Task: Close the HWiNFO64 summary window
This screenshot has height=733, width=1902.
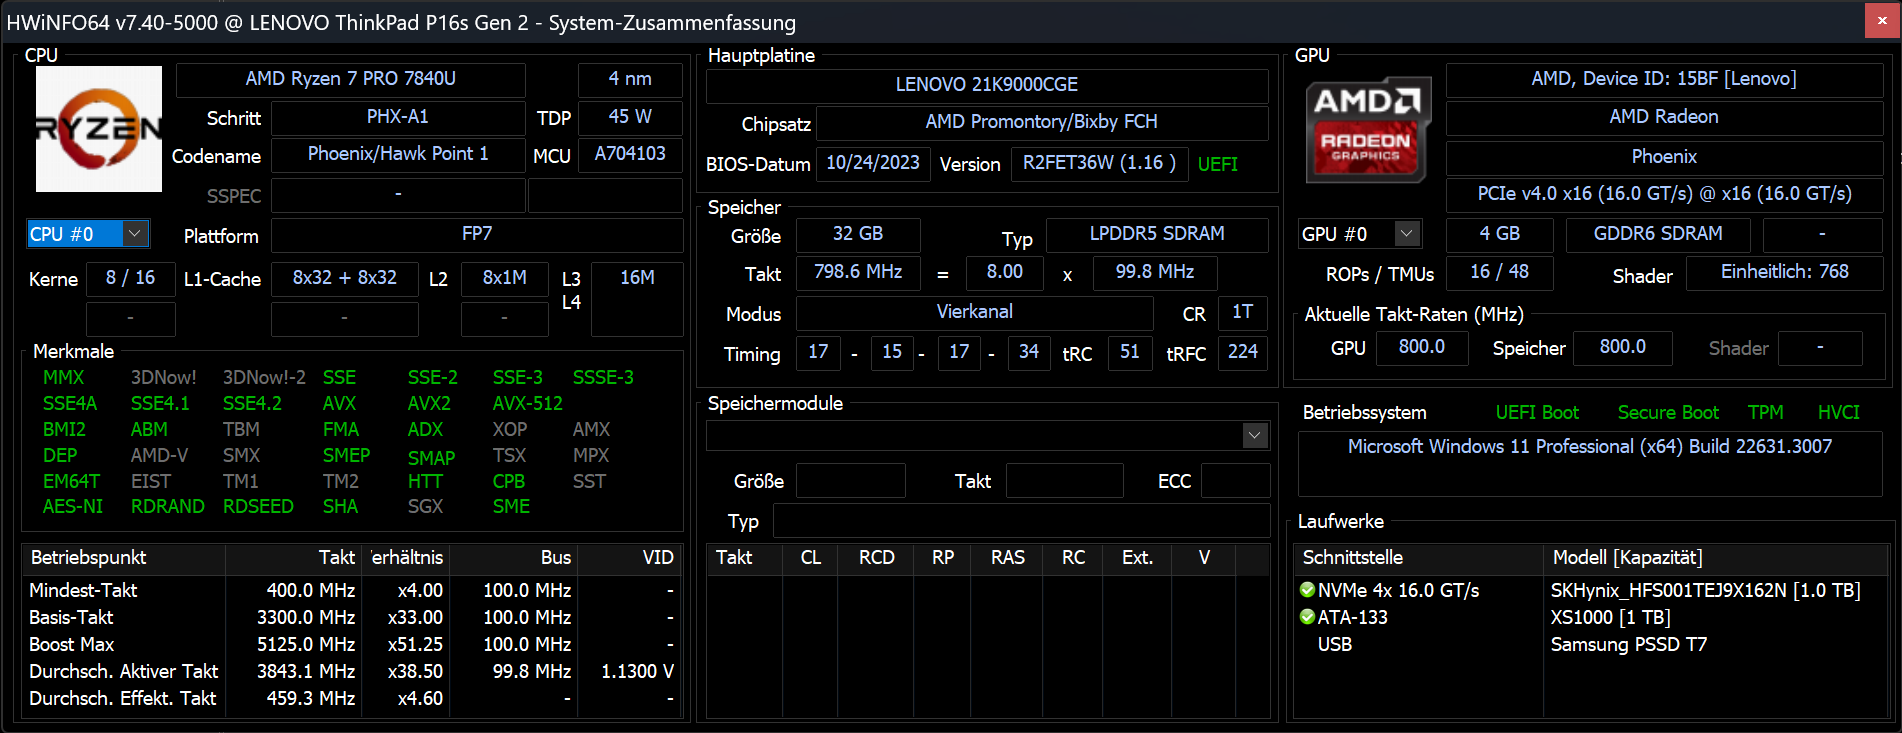Action: pos(1881,22)
